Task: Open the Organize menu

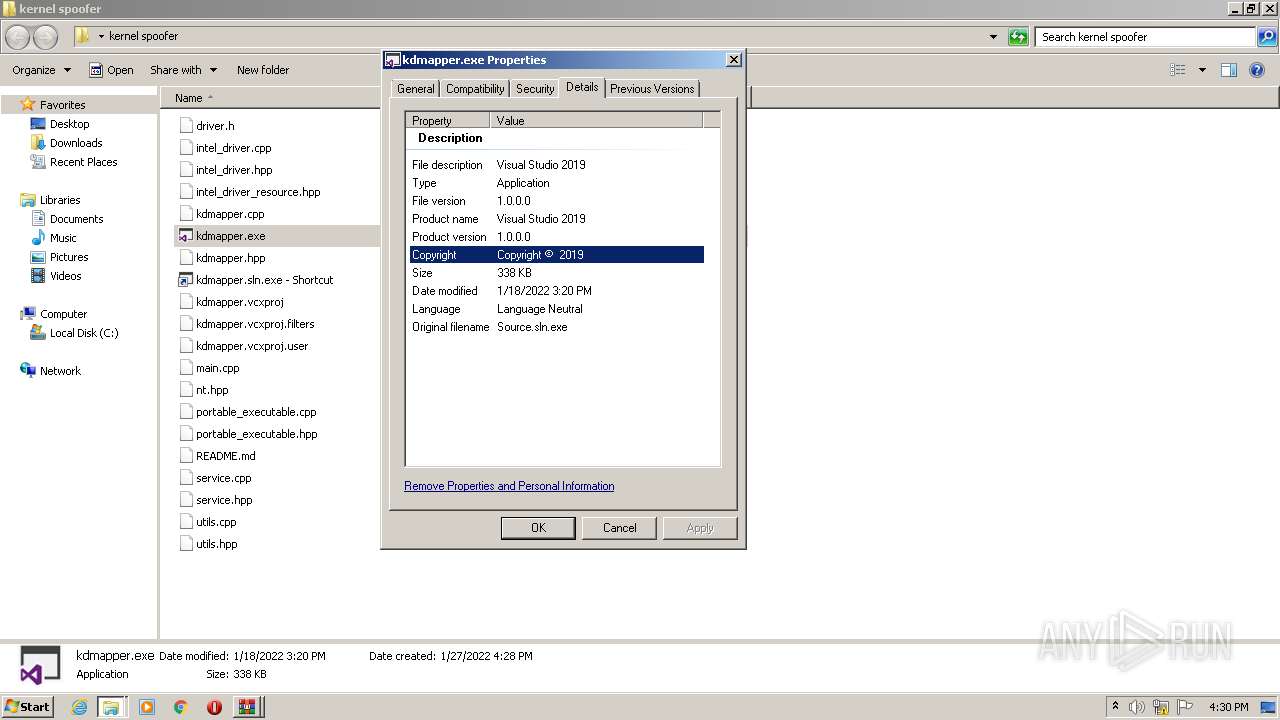Action: pos(41,70)
